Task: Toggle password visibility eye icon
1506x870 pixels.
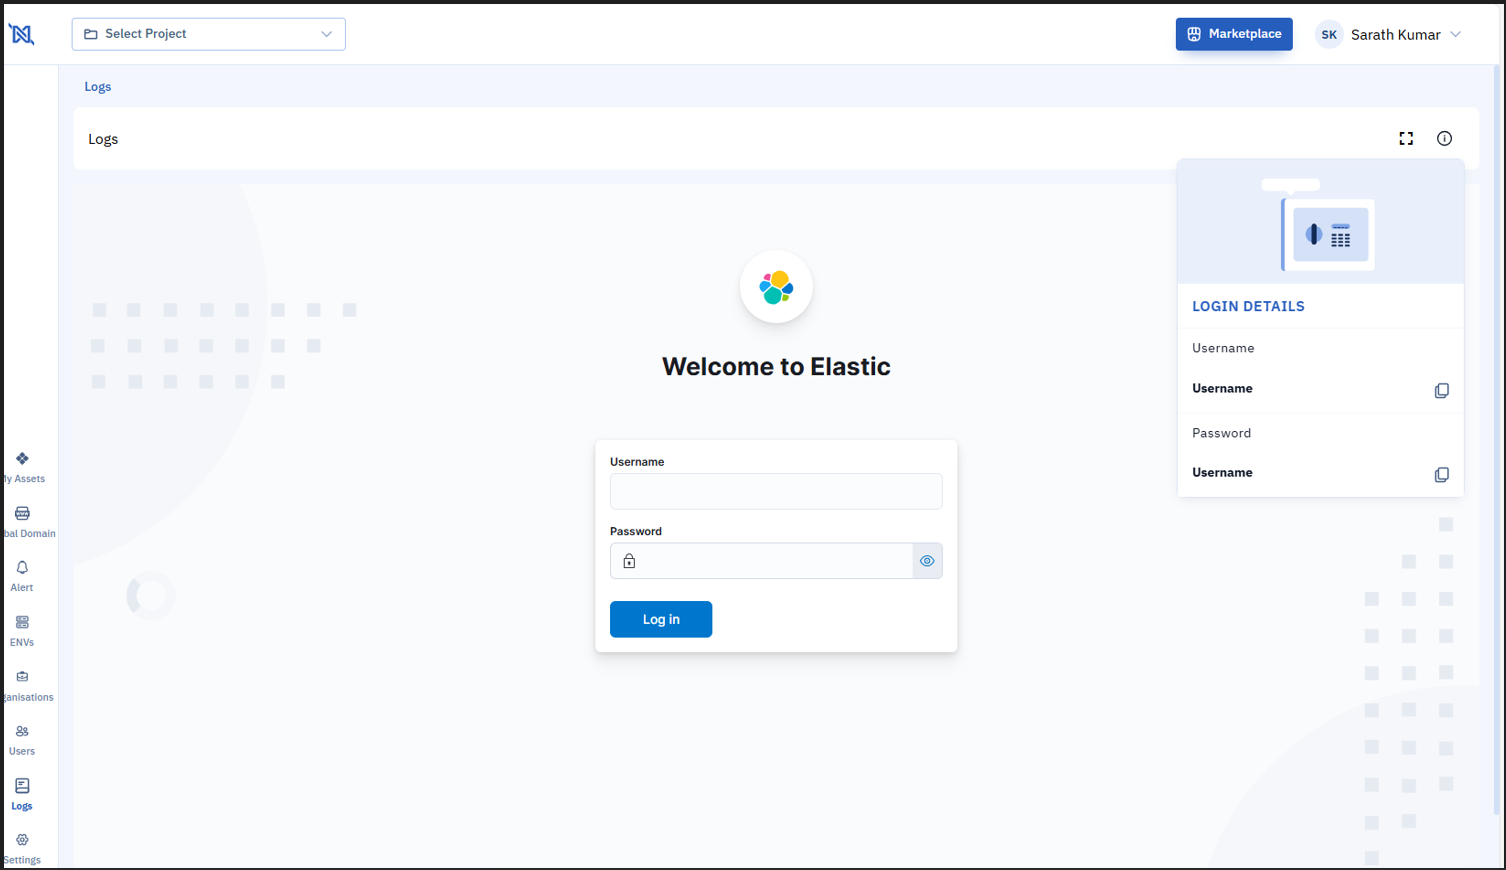Action: coord(927,561)
